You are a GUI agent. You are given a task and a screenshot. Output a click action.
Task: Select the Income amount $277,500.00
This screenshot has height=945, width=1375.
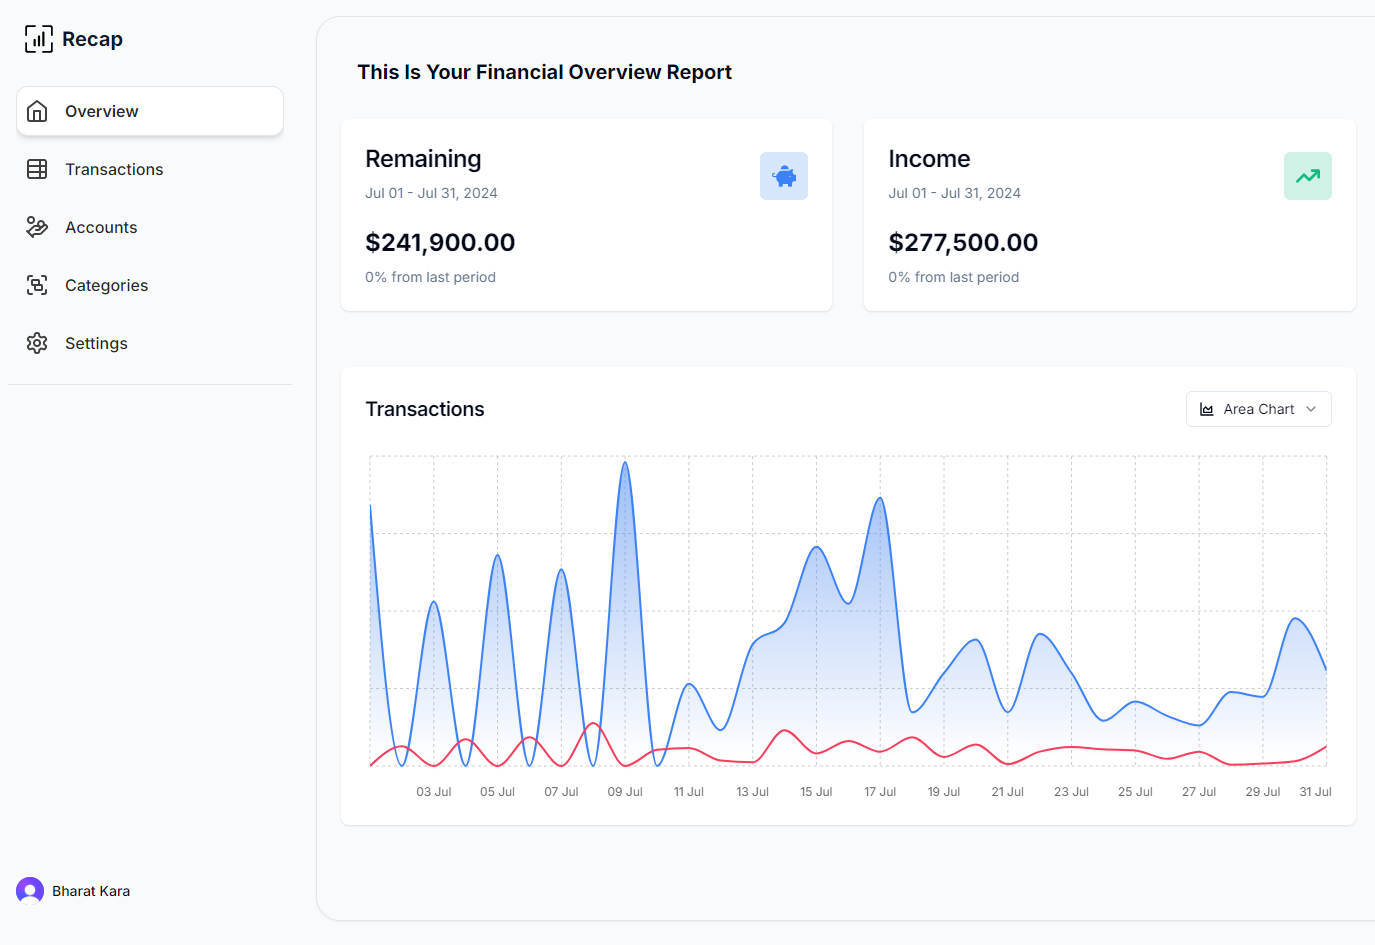click(963, 242)
